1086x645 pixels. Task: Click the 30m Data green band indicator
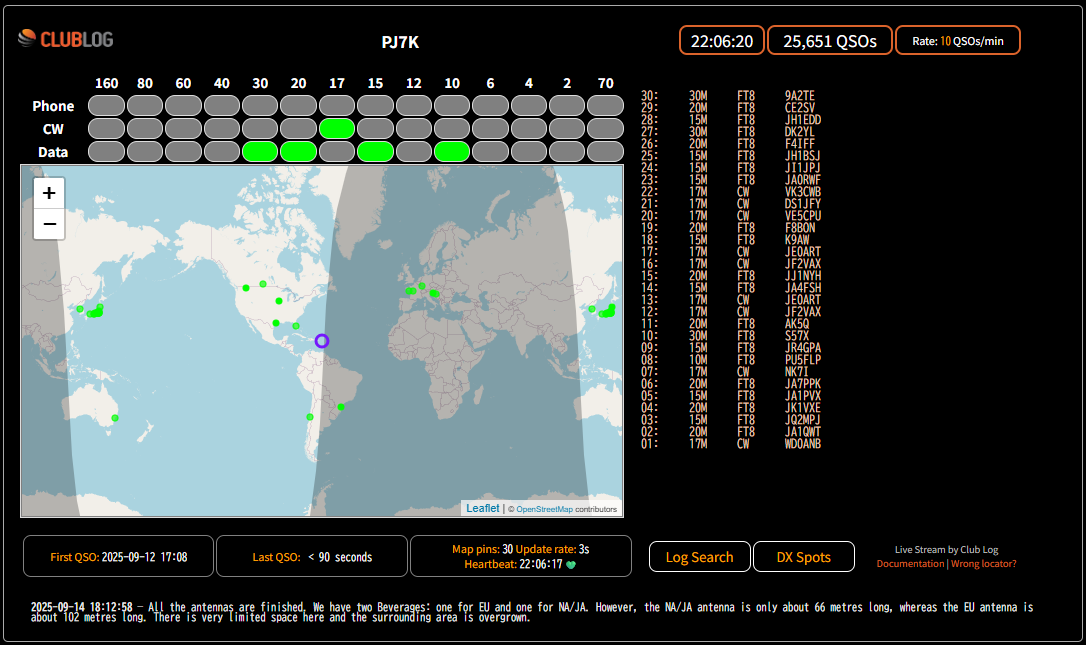[260, 151]
